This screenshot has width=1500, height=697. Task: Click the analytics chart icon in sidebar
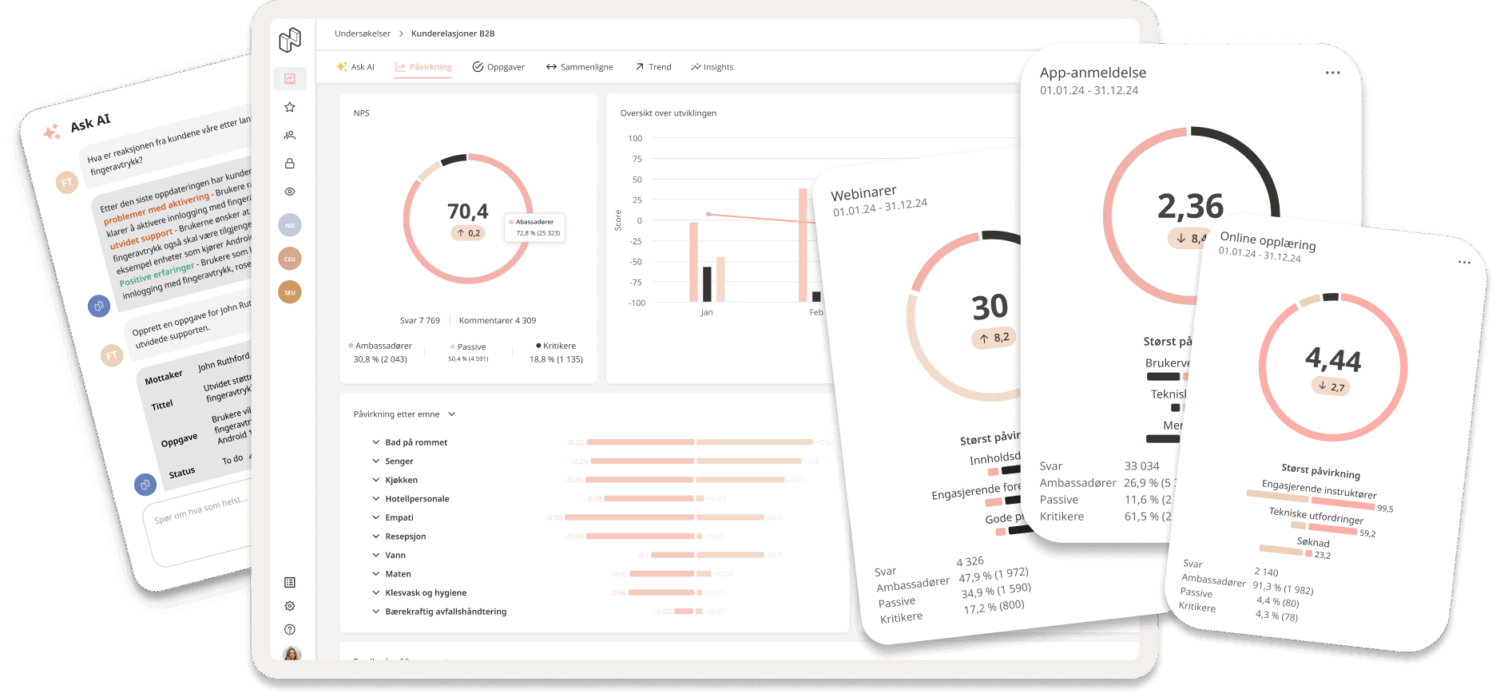(290, 78)
